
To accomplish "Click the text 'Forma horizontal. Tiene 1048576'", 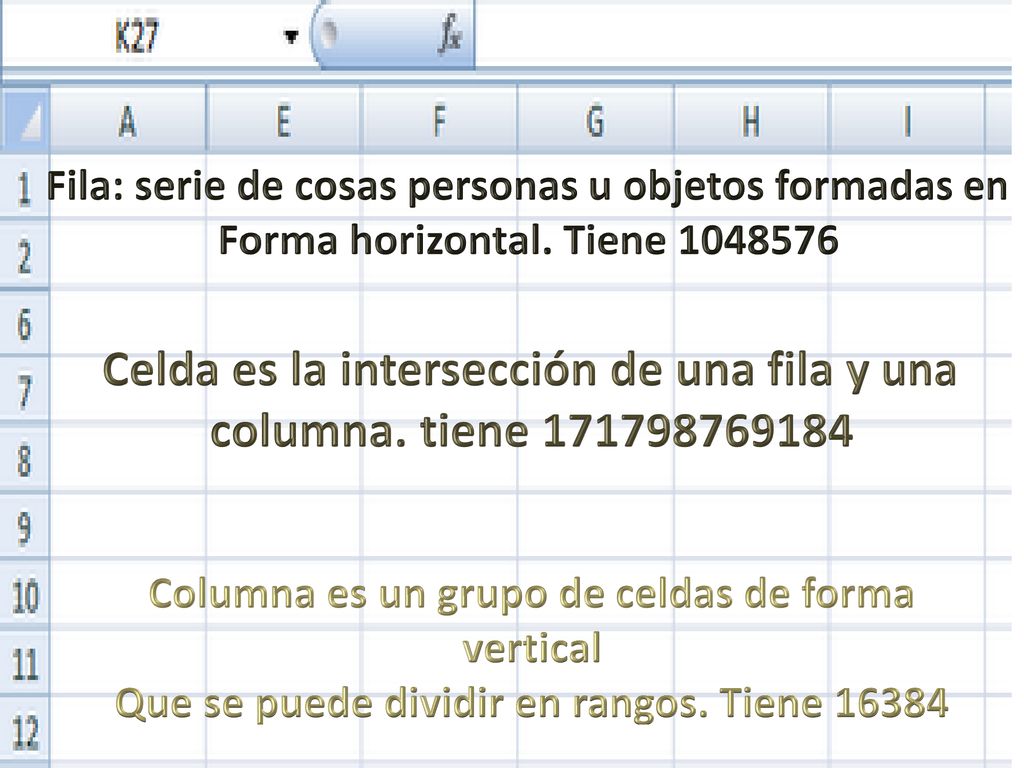I will [x=528, y=240].
